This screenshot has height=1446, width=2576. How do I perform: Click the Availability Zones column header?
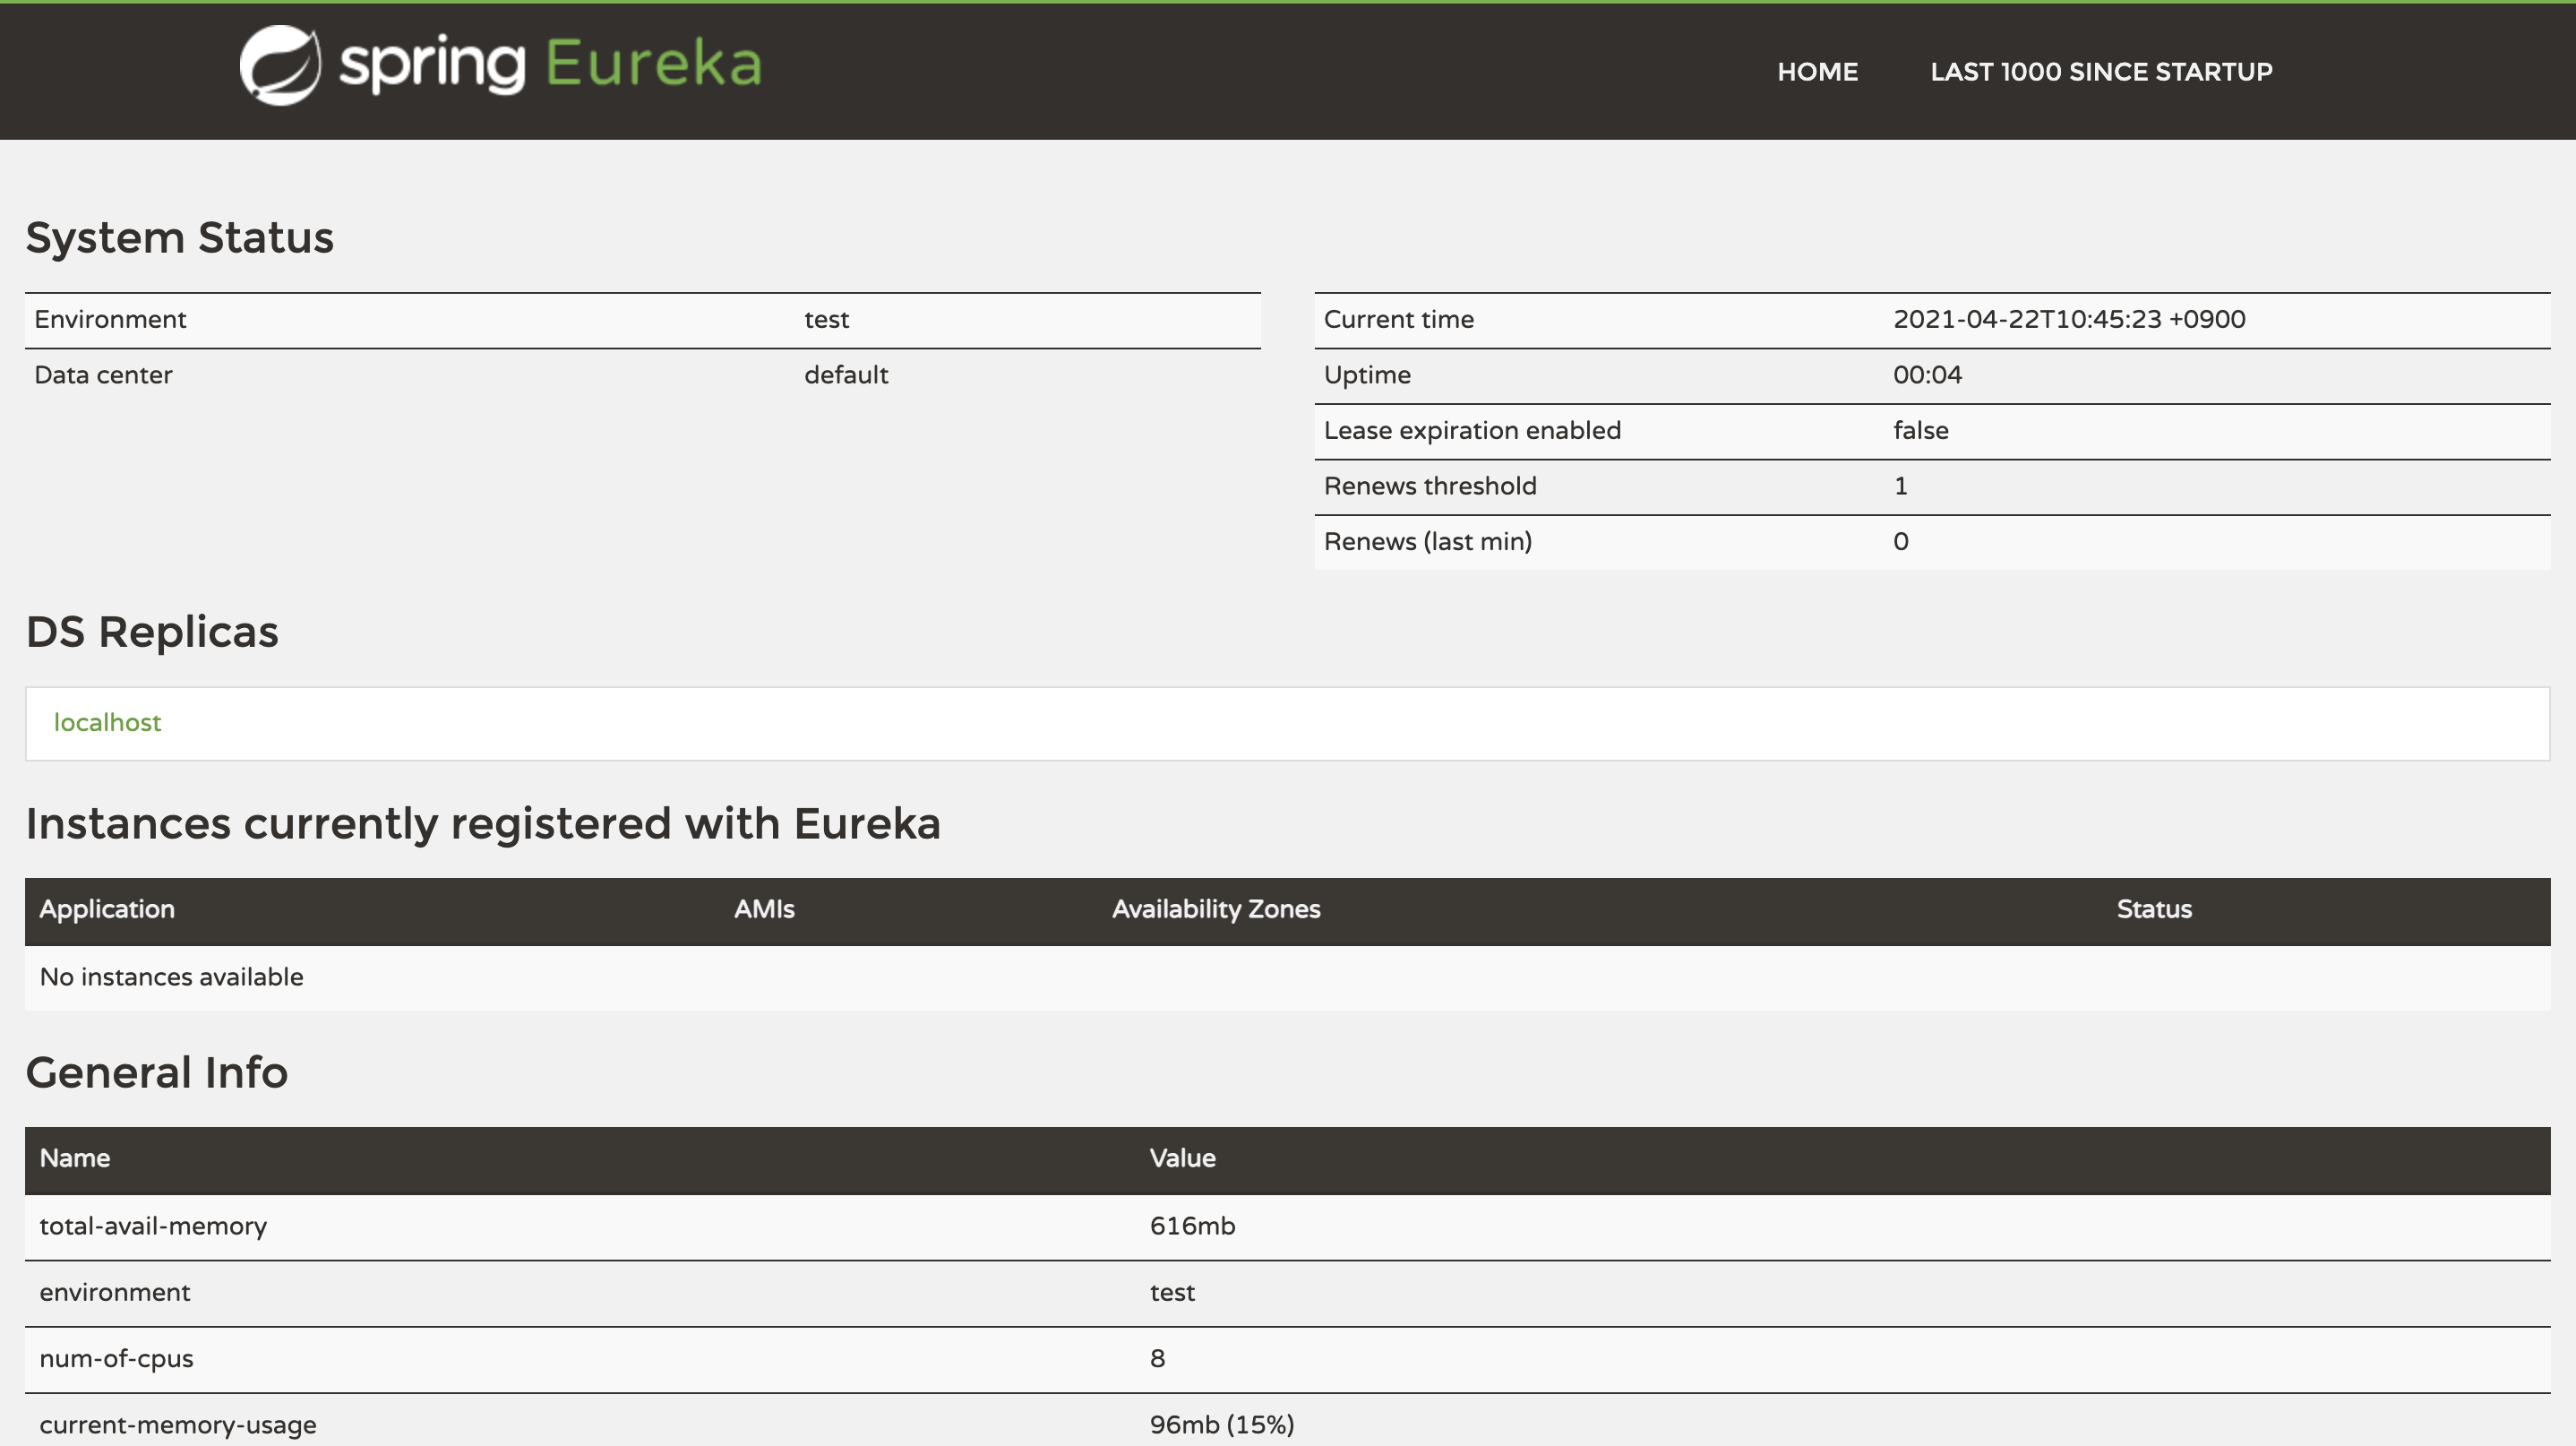point(1216,910)
